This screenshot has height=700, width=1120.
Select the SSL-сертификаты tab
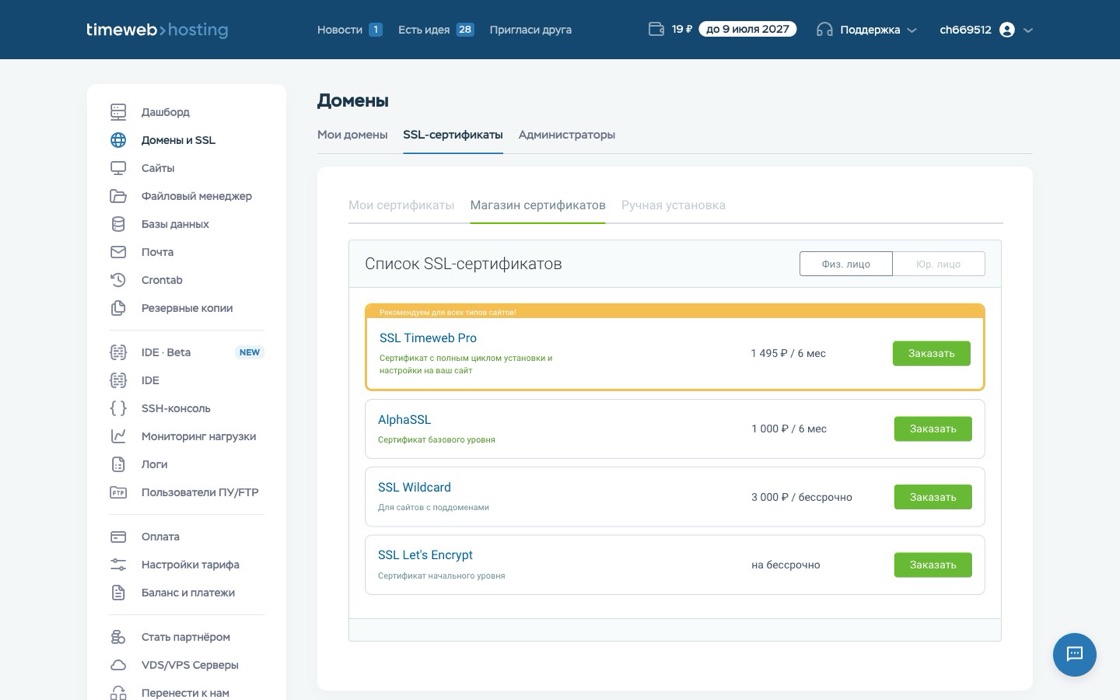coord(453,134)
